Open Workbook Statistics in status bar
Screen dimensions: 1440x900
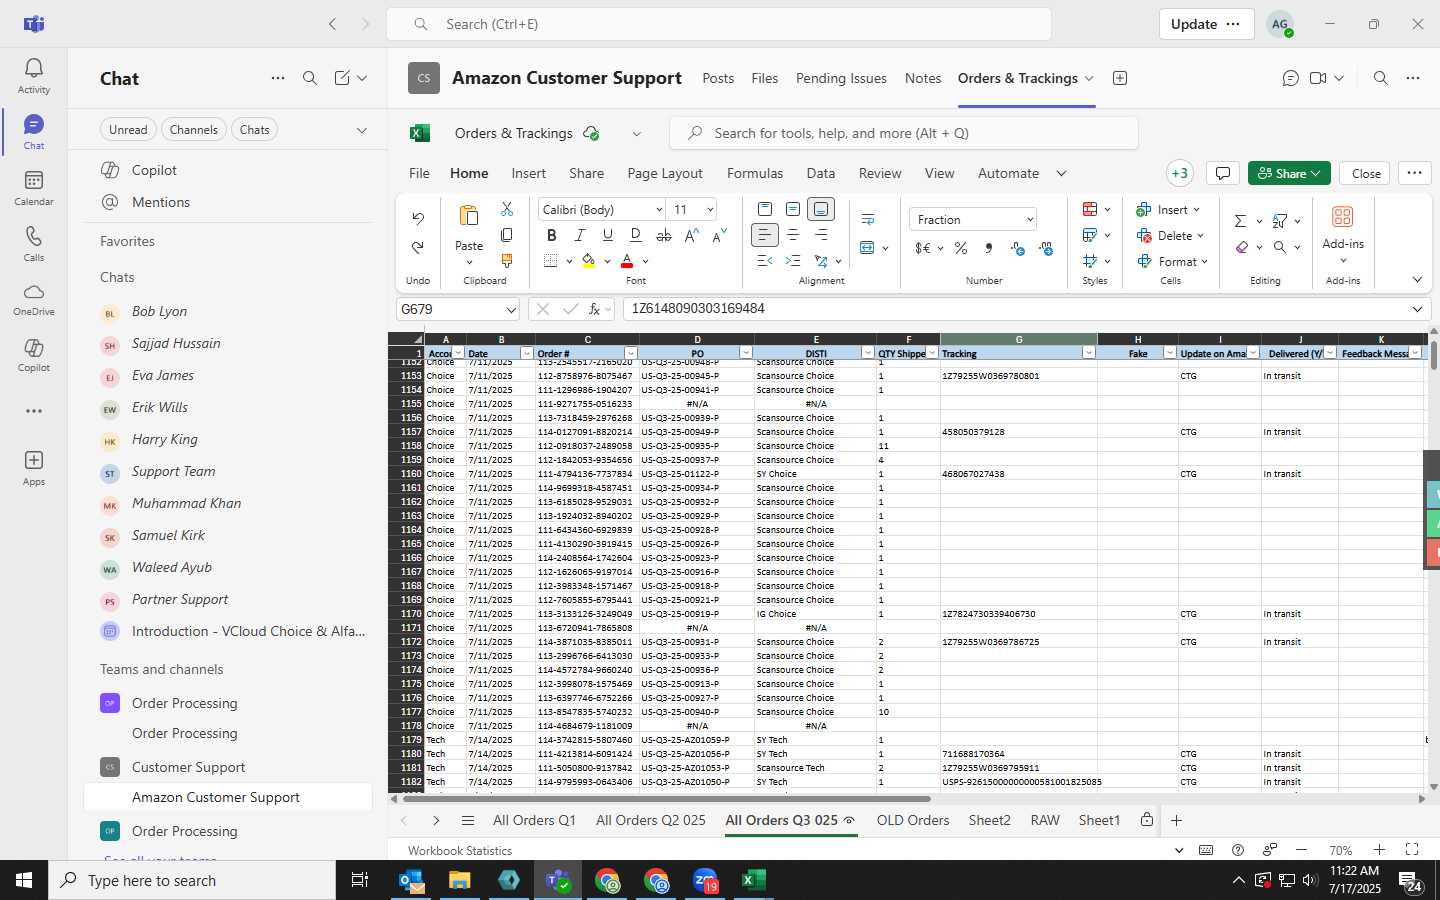pos(460,850)
